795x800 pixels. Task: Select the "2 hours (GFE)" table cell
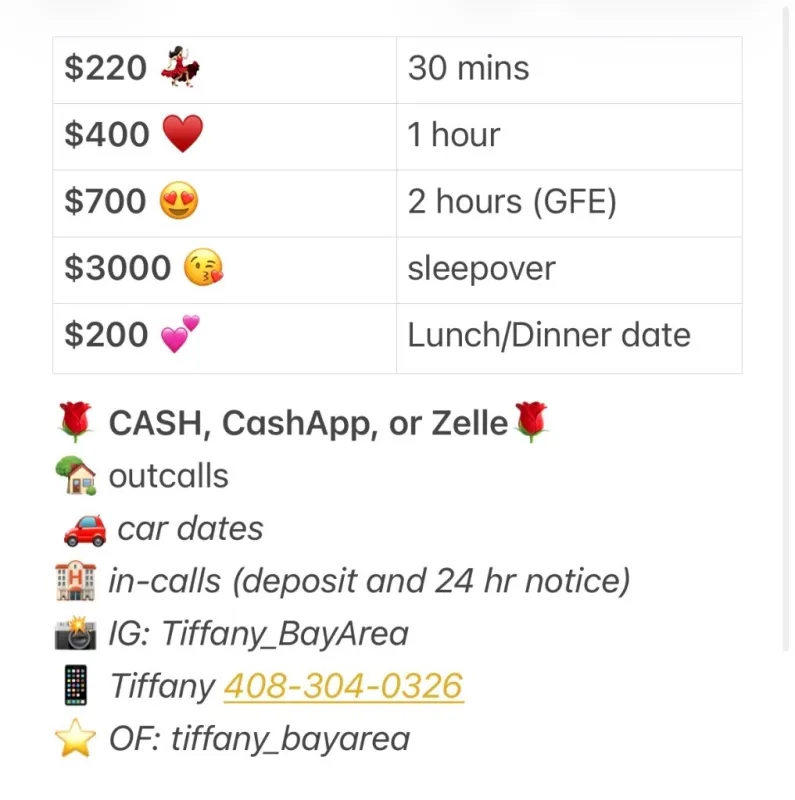tap(568, 202)
